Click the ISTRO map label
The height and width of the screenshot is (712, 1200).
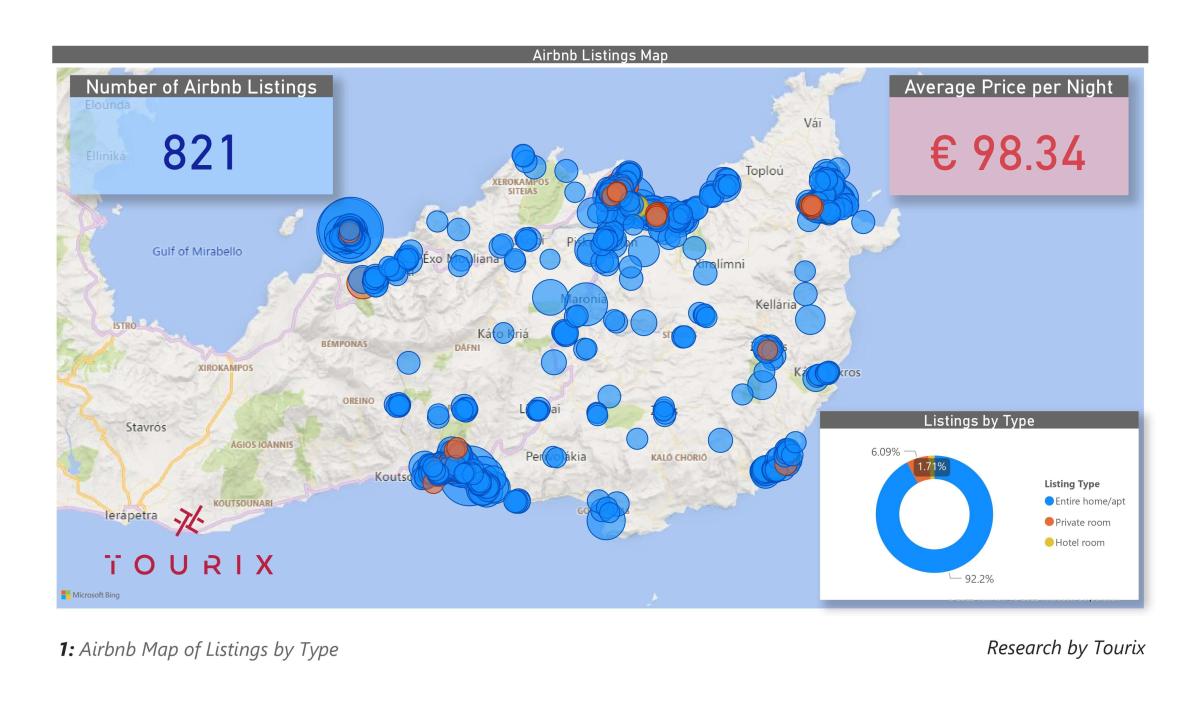124,326
